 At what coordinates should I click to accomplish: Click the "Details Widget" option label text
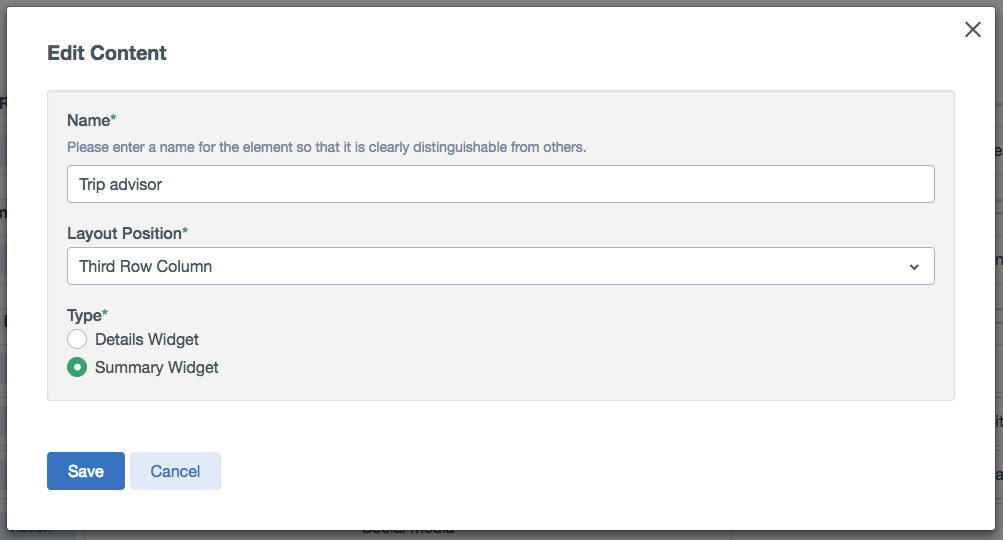tap(146, 339)
